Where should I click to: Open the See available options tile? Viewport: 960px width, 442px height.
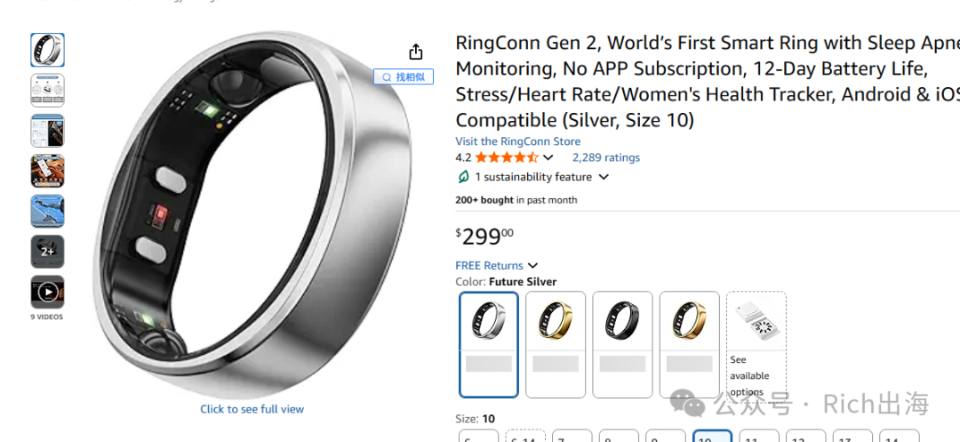756,345
